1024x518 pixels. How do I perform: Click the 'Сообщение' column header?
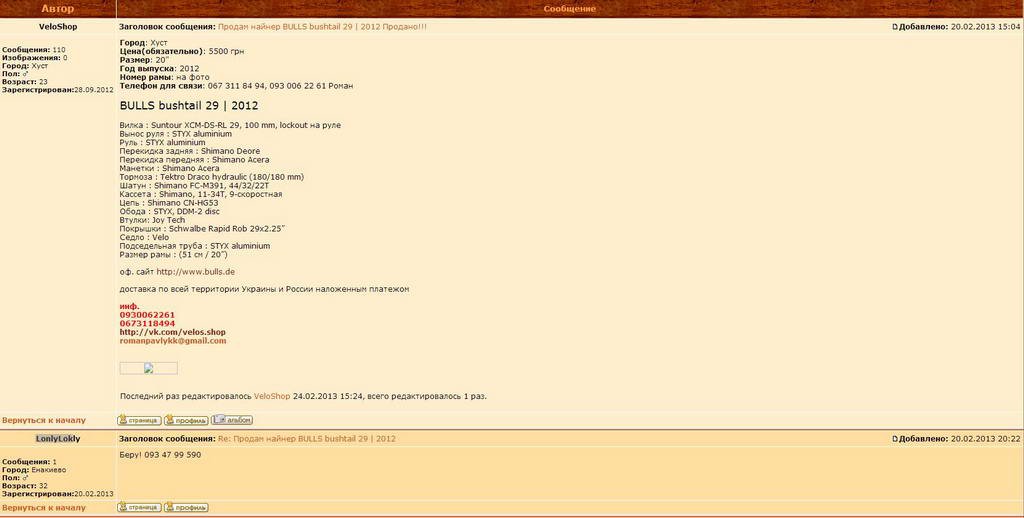[570, 9]
